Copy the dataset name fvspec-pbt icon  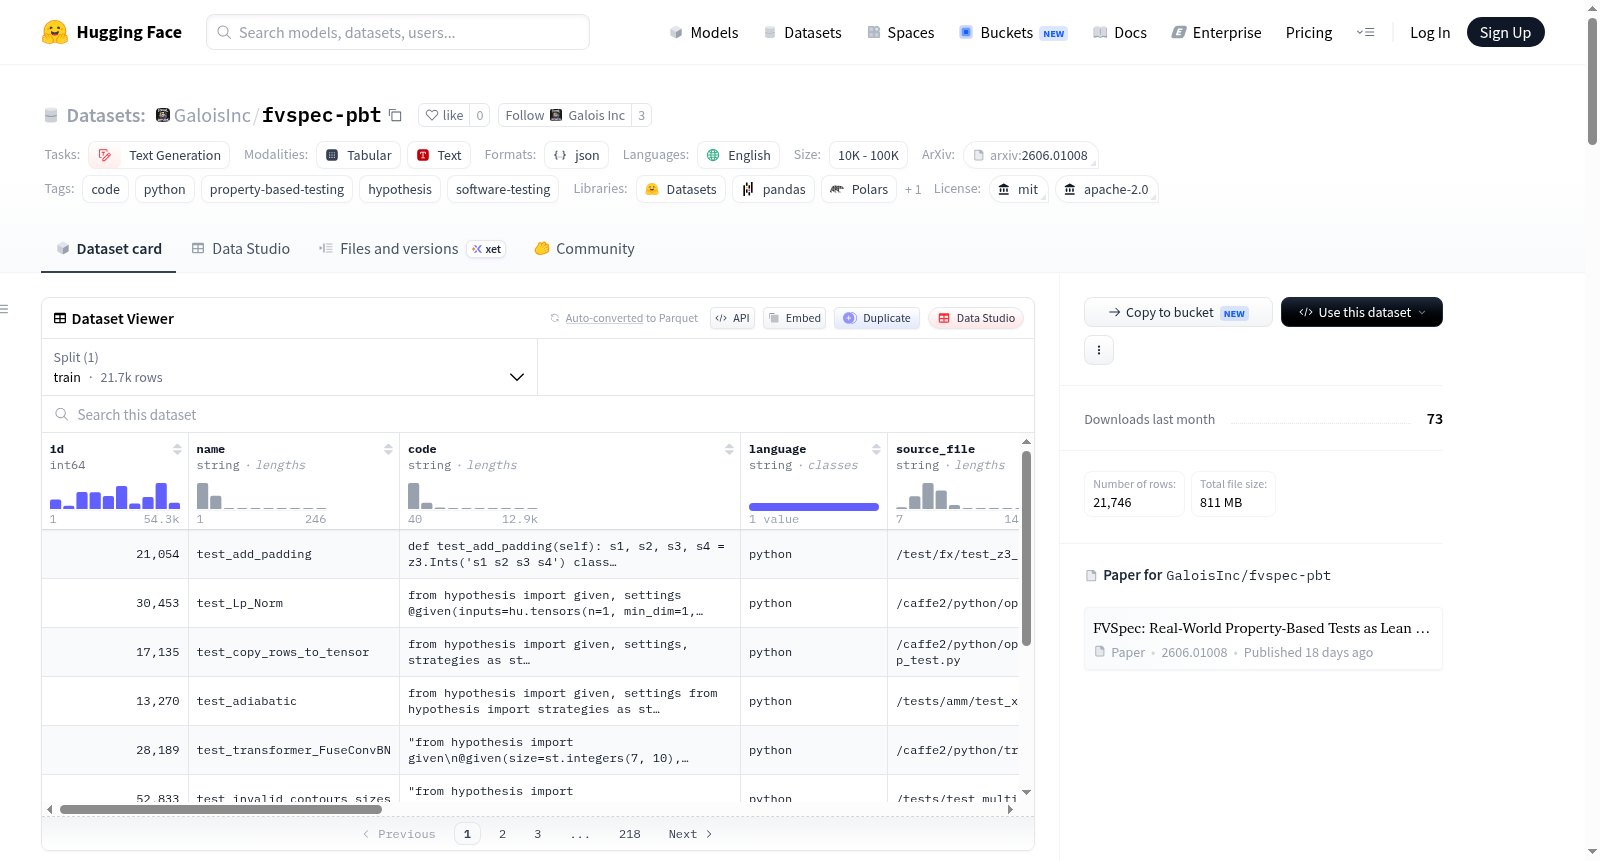395,115
